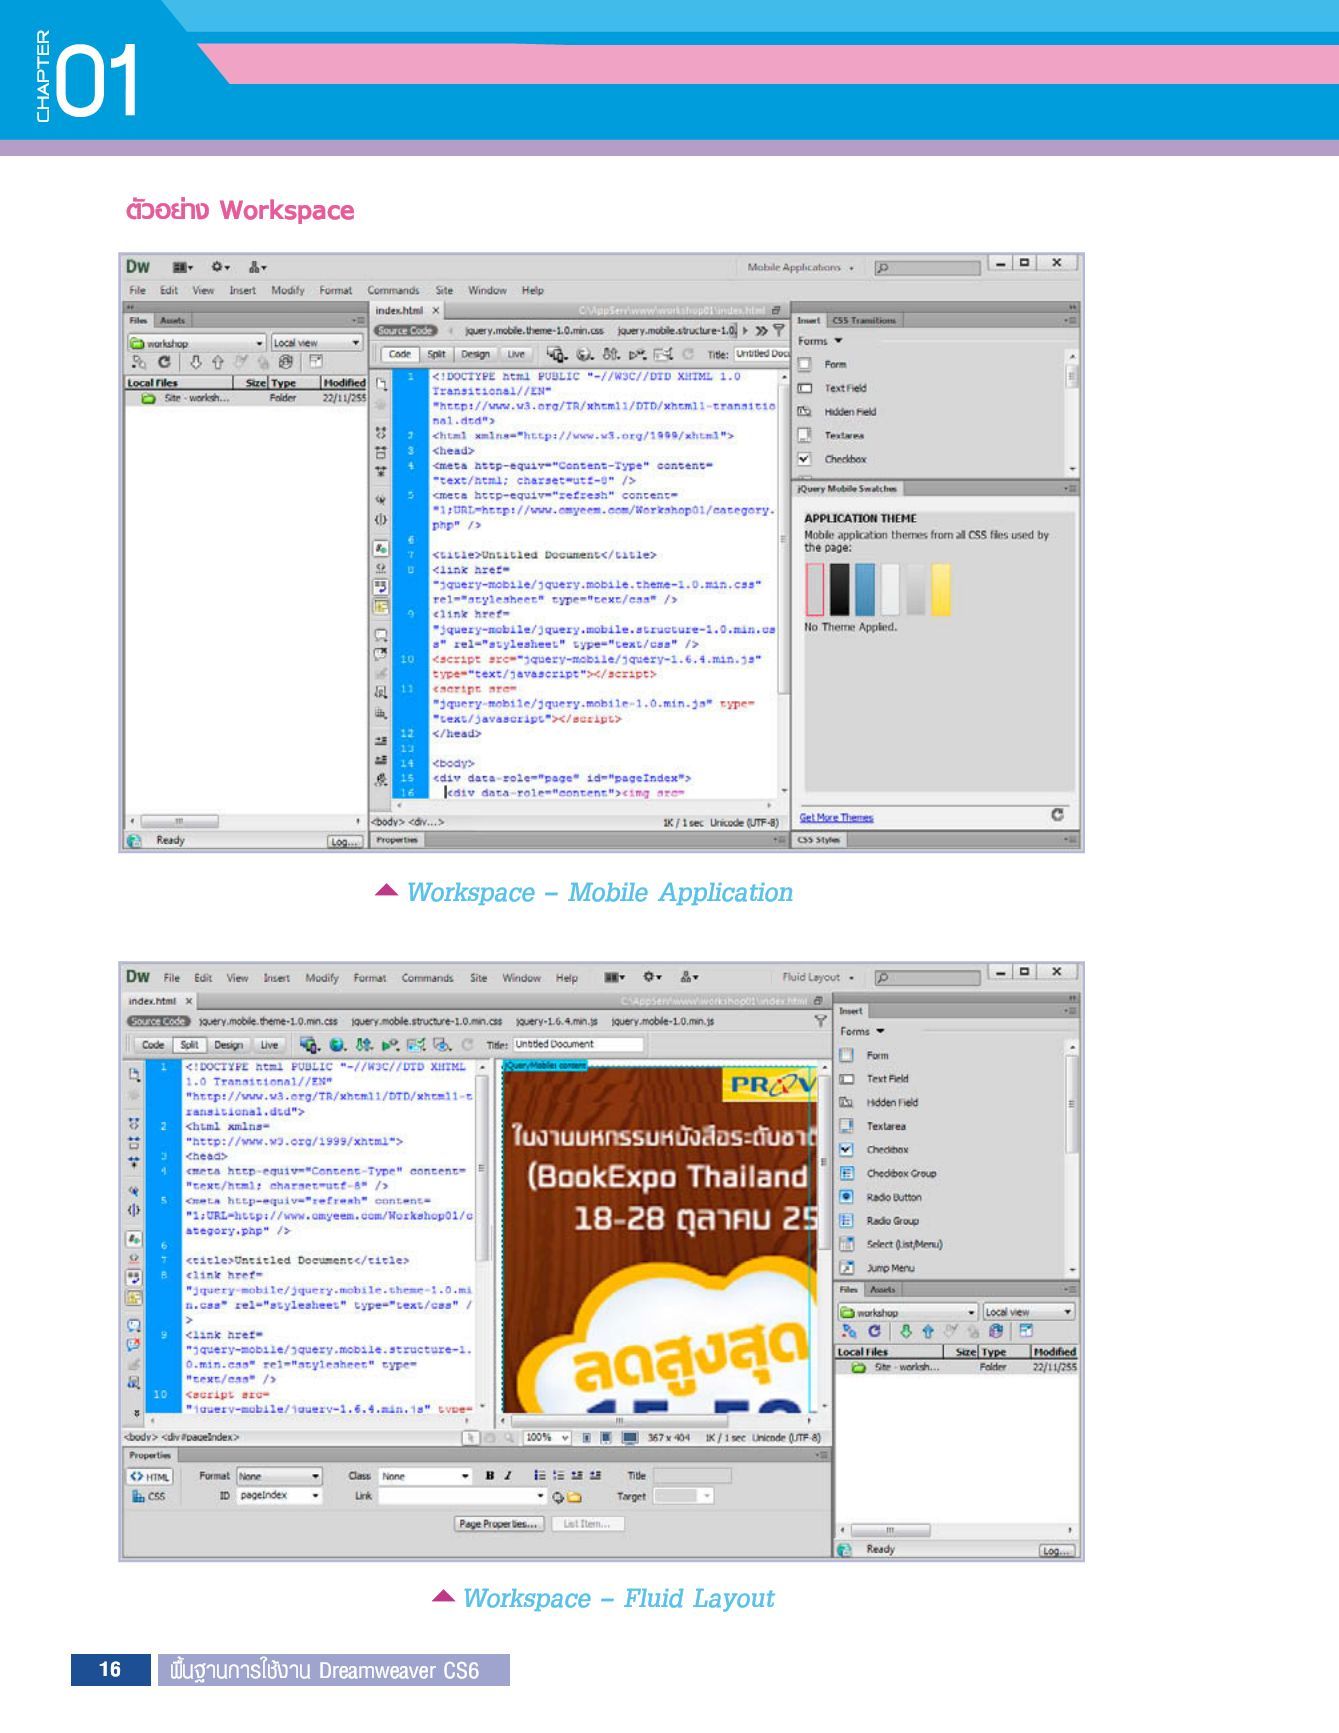
Task: Click the Italic icon in the Properties panel
Action: pyautogui.click(x=508, y=1476)
